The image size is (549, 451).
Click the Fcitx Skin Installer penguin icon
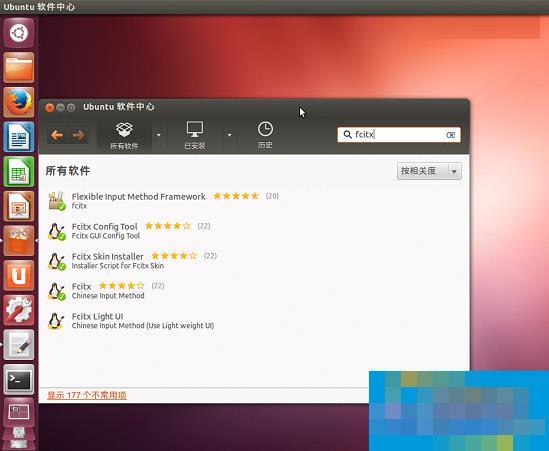click(57, 261)
